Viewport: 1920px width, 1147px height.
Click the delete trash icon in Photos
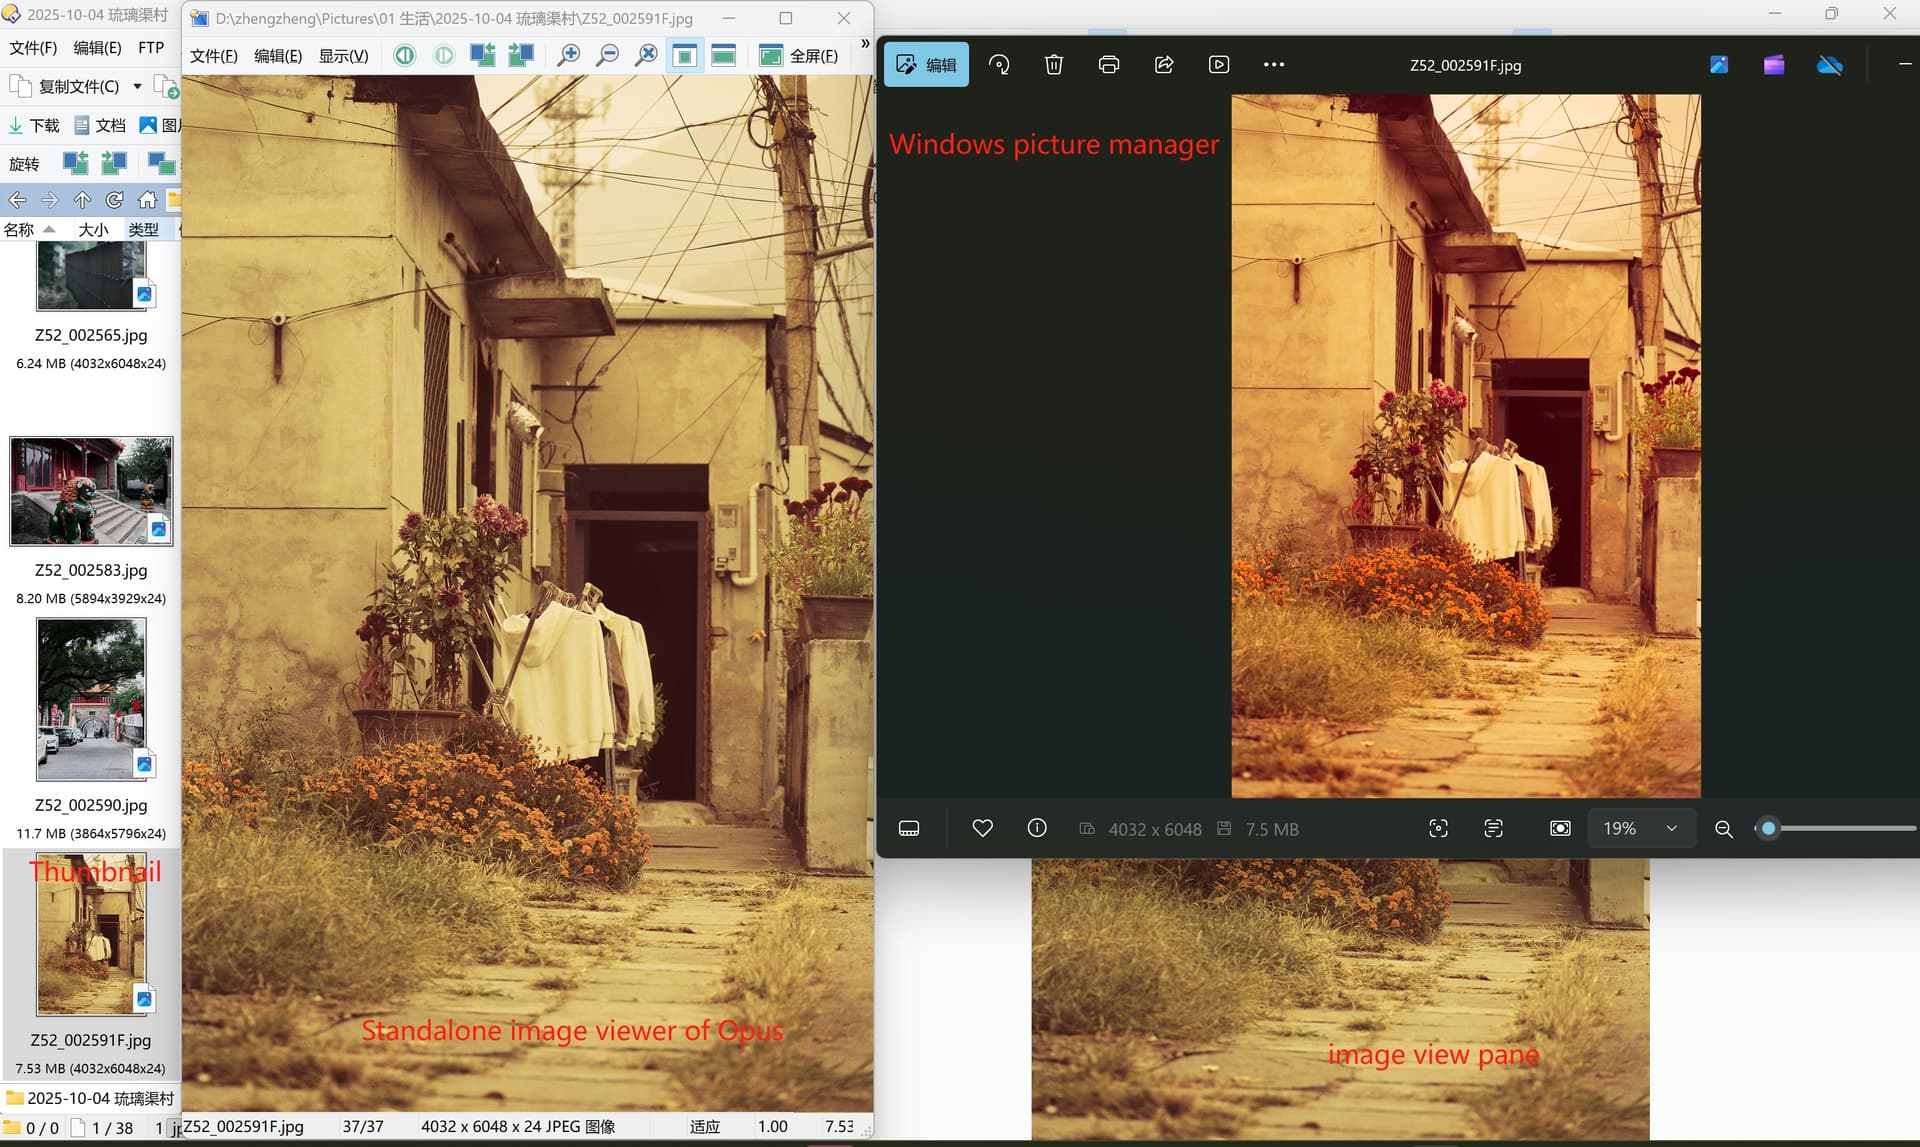point(1053,65)
